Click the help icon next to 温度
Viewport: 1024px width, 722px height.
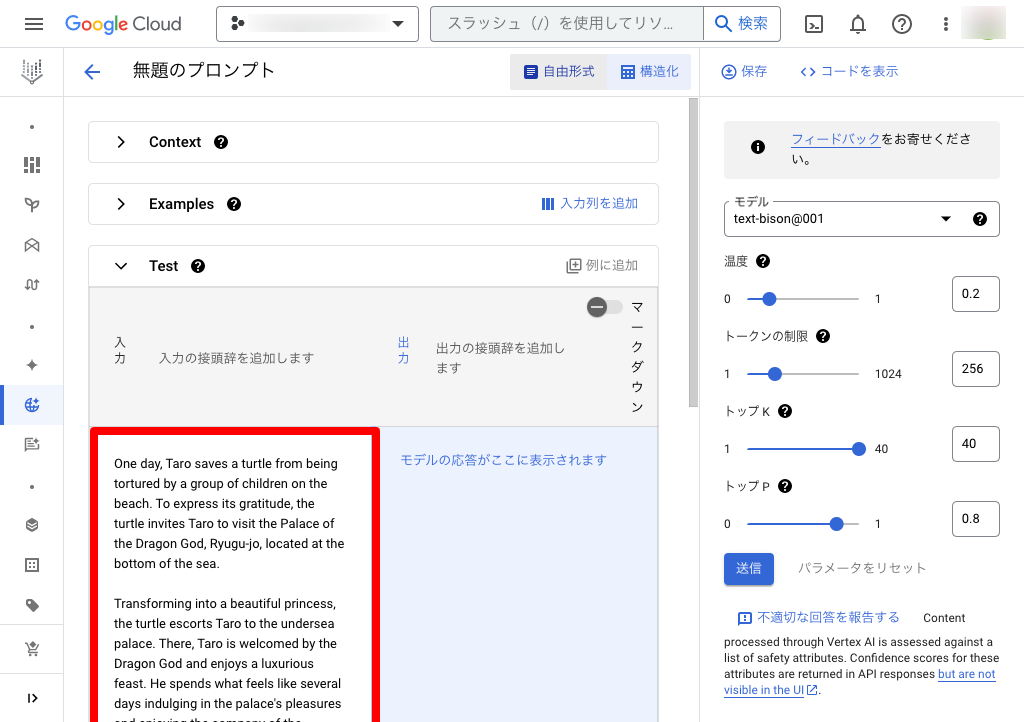pos(763,261)
